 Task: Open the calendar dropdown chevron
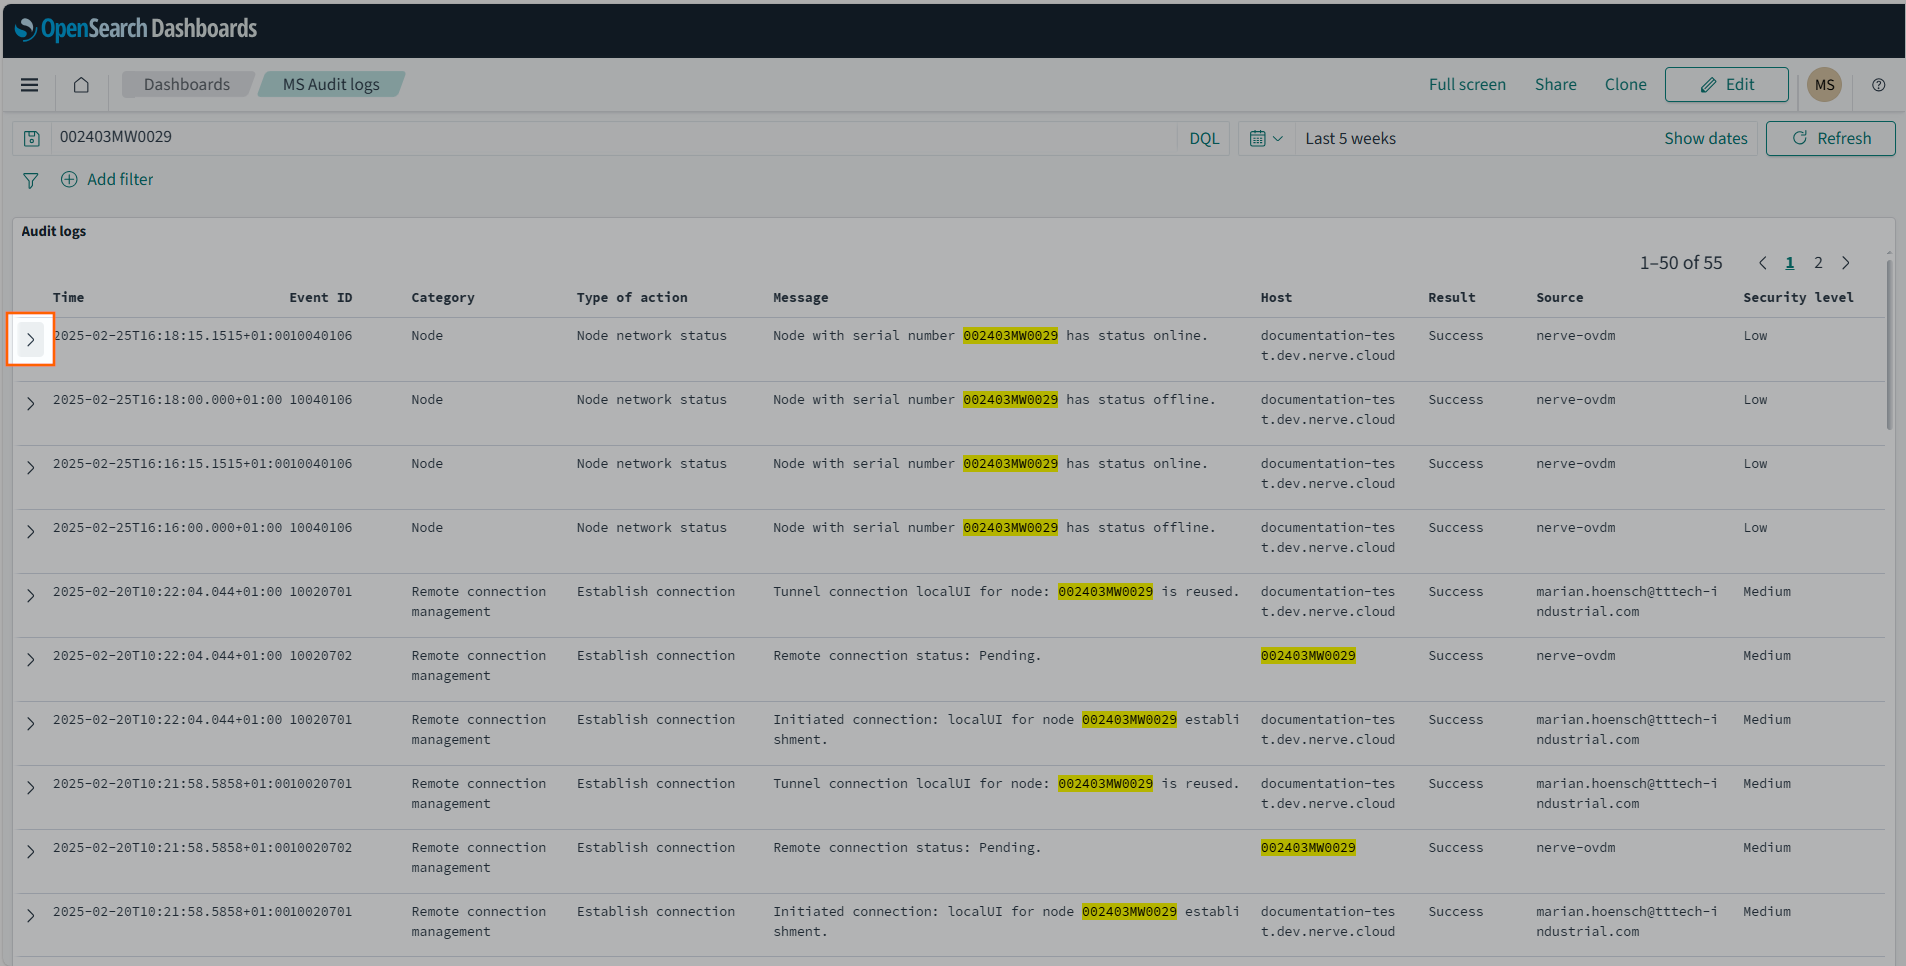(x=1277, y=138)
